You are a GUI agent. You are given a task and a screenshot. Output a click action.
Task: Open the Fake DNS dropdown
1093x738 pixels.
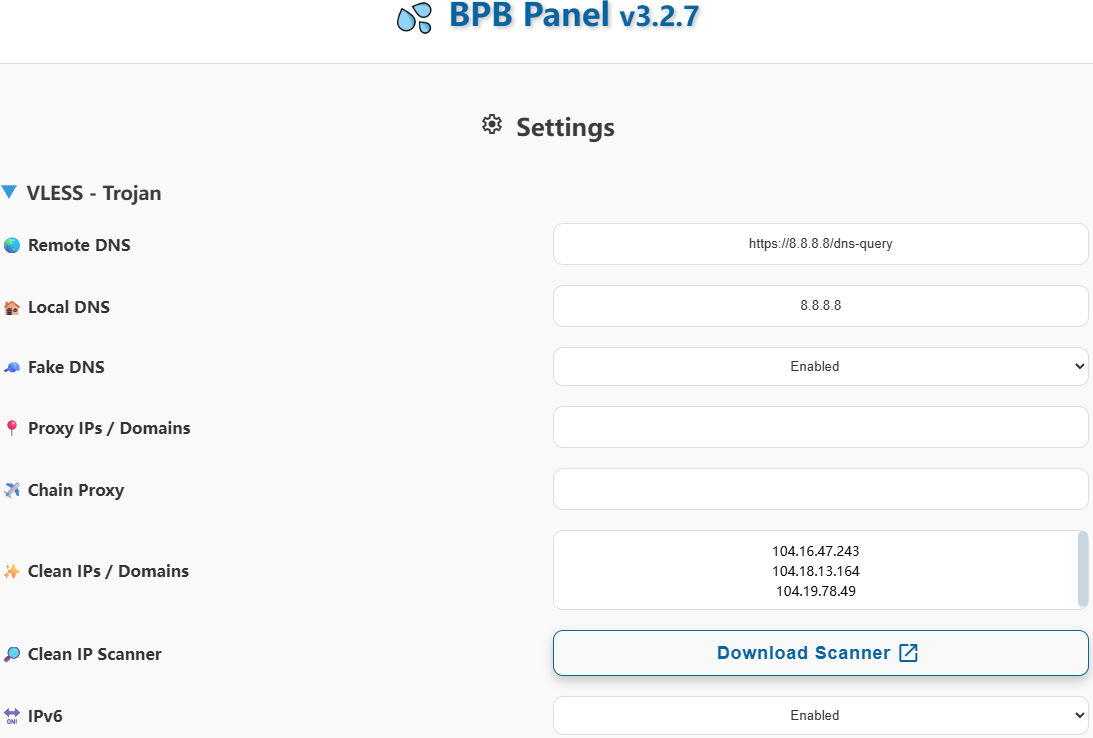click(820, 366)
